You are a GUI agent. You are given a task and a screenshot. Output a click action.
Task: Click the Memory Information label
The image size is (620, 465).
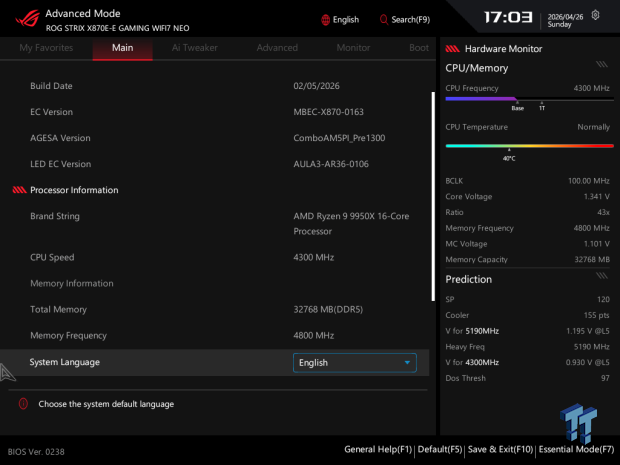click(72, 284)
